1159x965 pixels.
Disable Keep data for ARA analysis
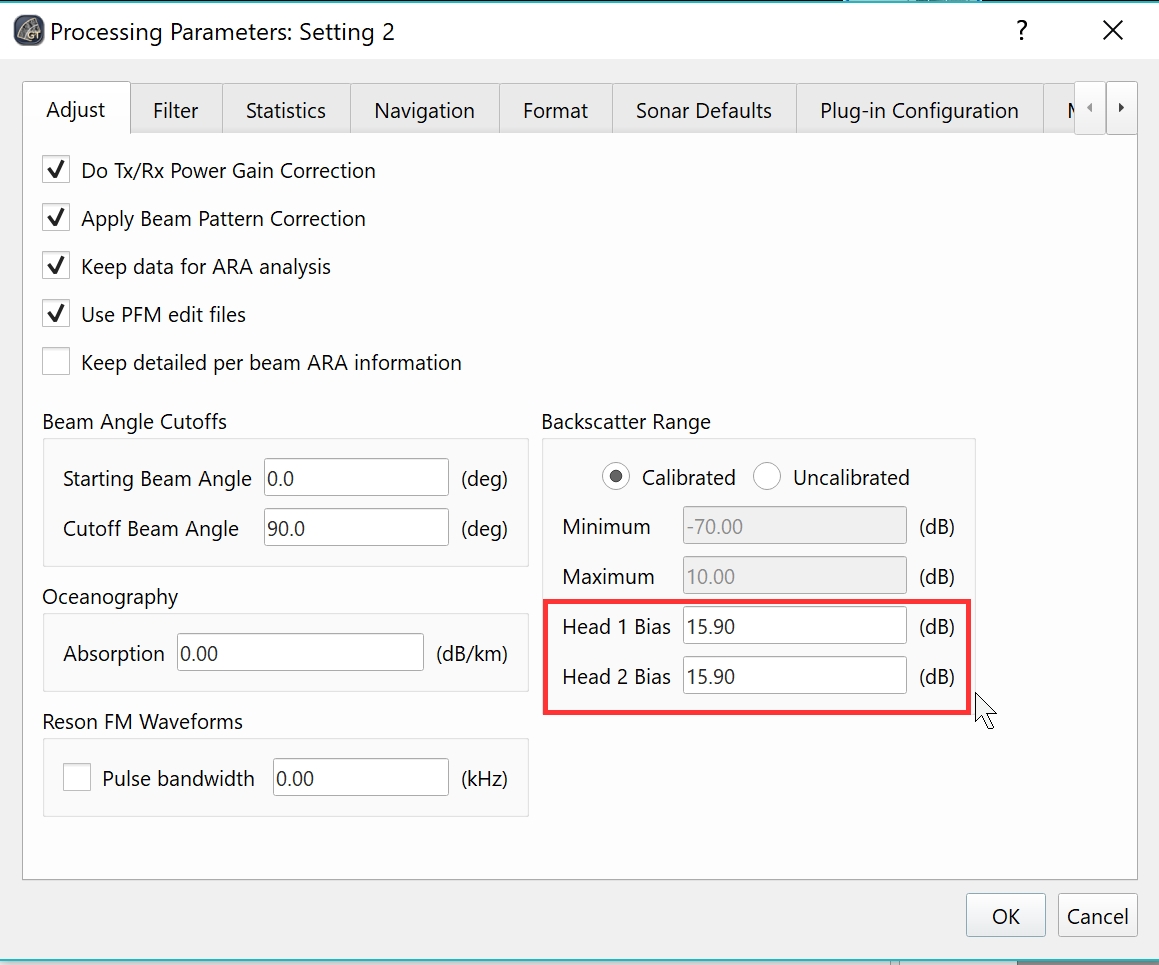click(x=56, y=266)
